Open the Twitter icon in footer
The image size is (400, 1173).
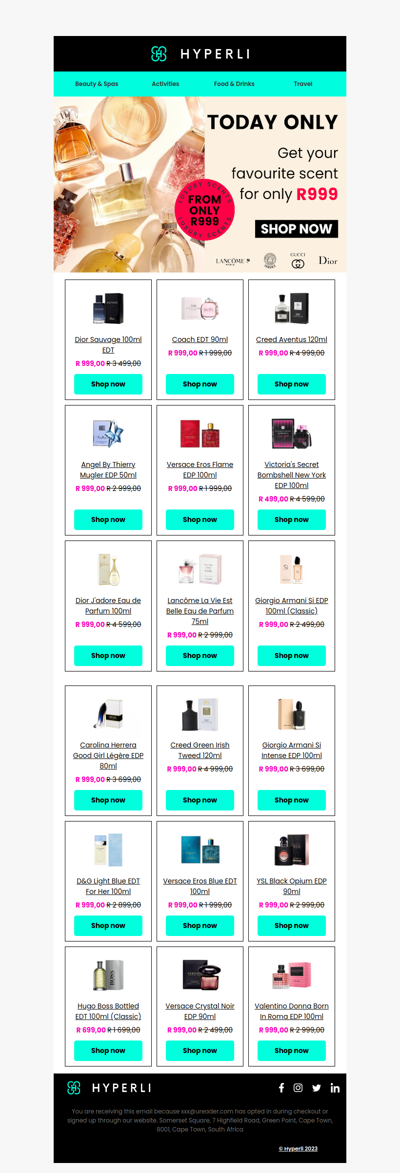pyautogui.click(x=316, y=1088)
